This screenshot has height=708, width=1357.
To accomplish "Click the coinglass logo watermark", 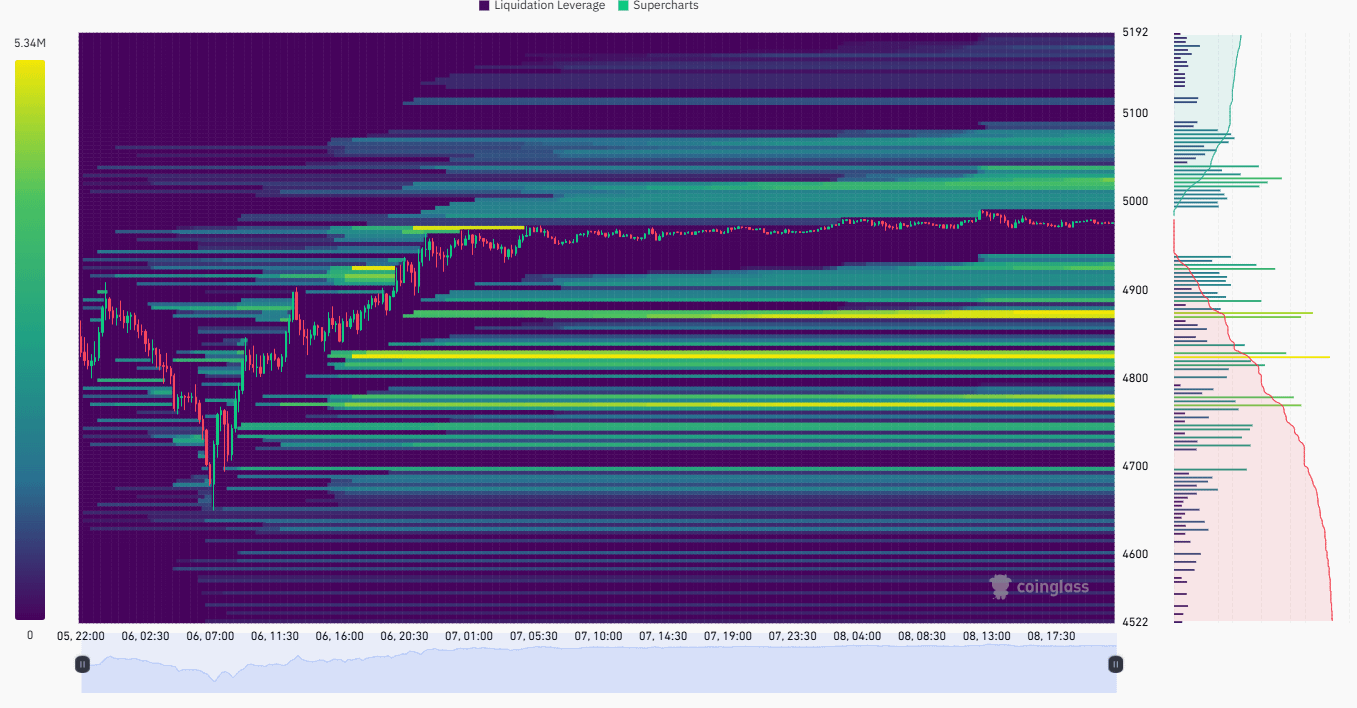I will pyautogui.click(x=1039, y=587).
